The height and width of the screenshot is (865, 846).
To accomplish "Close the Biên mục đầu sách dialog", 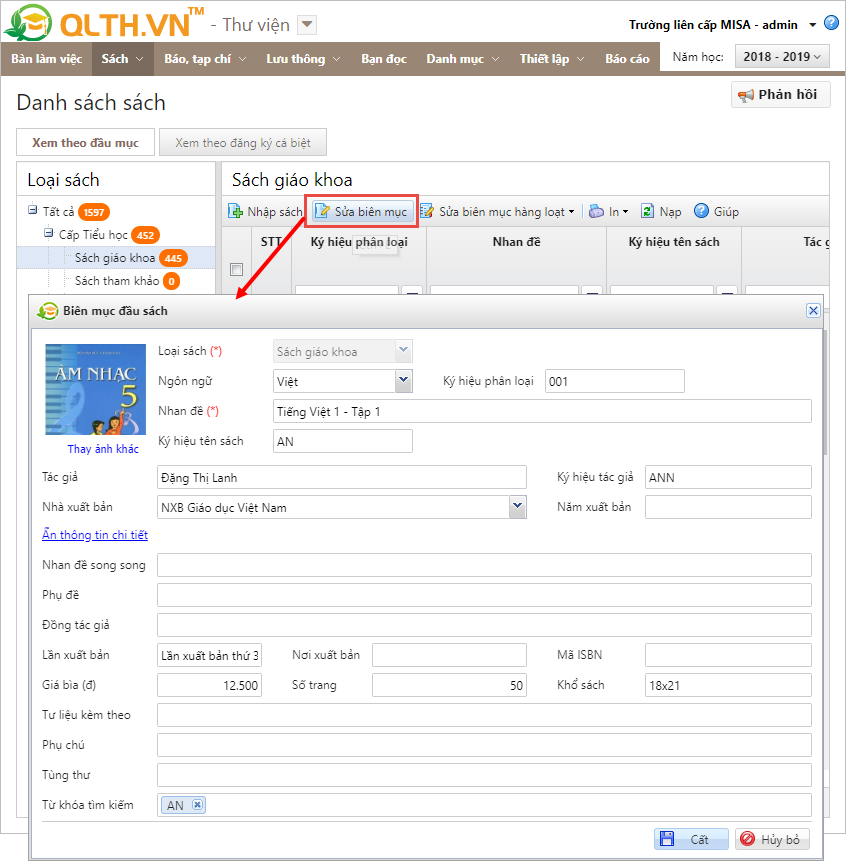I will 813,311.
